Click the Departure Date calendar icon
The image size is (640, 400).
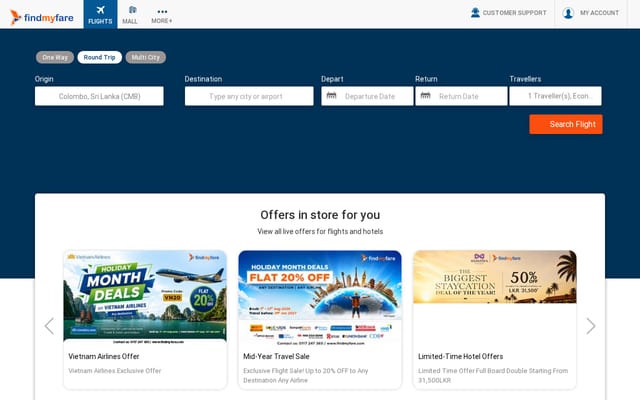(331, 96)
